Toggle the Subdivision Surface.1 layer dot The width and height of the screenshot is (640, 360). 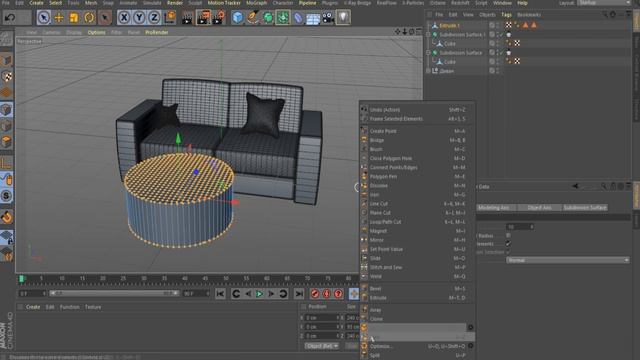point(492,35)
